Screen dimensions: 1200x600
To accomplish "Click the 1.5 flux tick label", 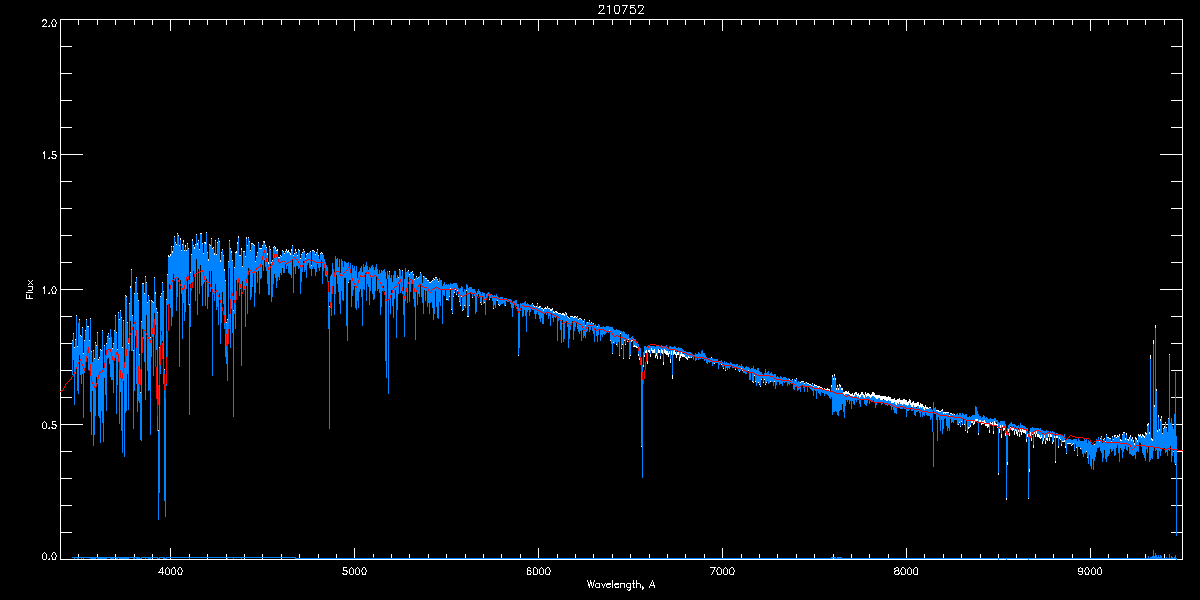I will (x=48, y=156).
